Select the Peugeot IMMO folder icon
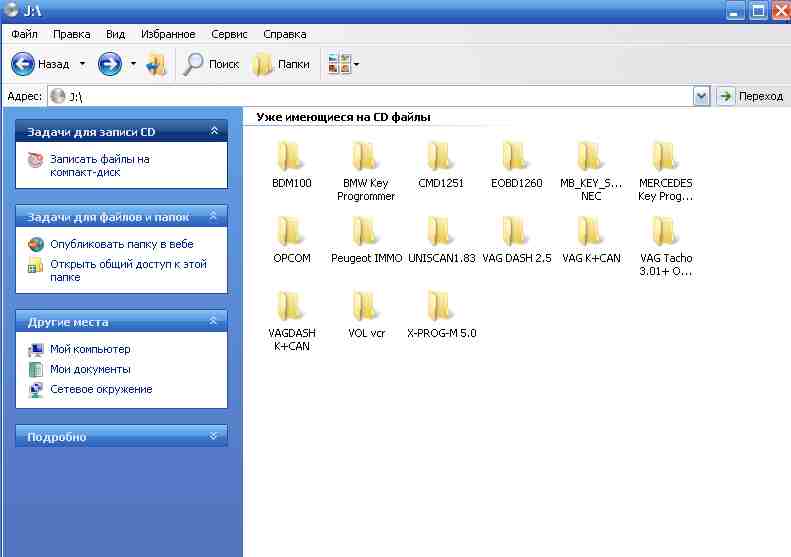This screenshot has height=557, width=791. click(x=366, y=231)
